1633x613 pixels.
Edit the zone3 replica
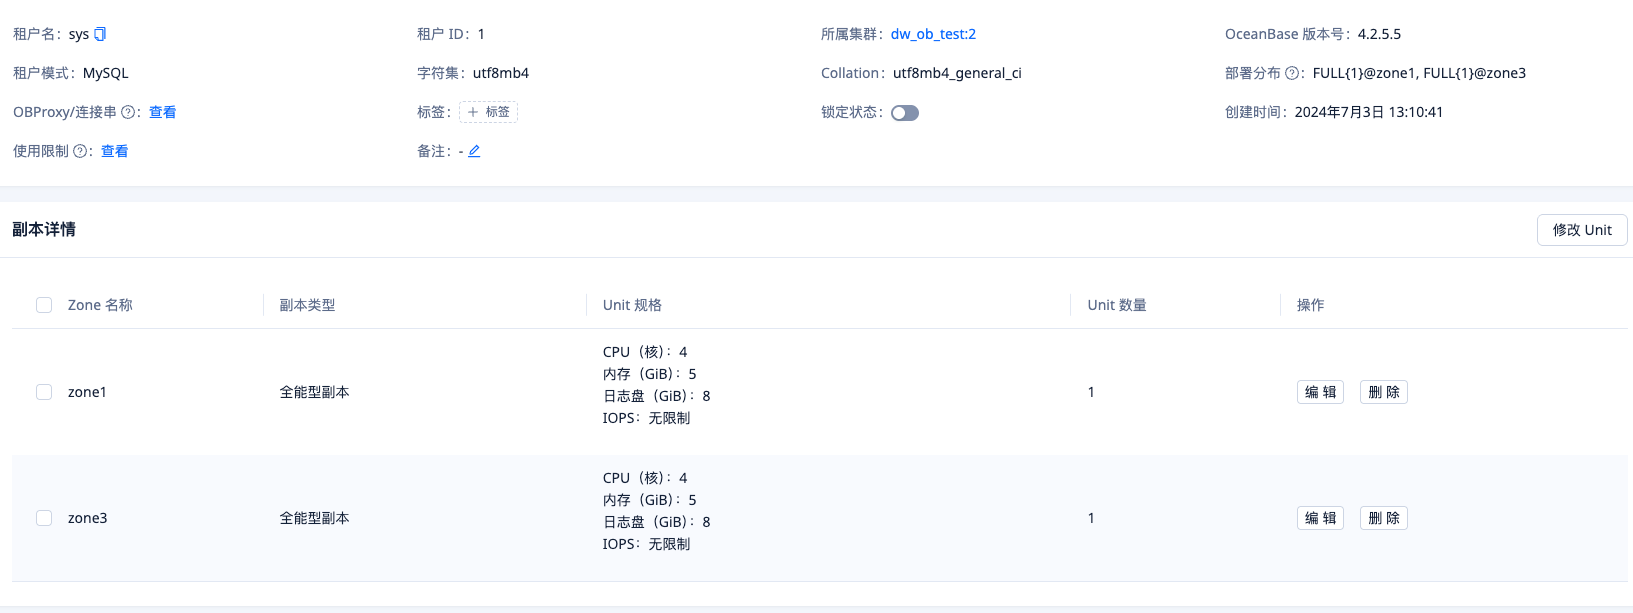[1320, 518]
